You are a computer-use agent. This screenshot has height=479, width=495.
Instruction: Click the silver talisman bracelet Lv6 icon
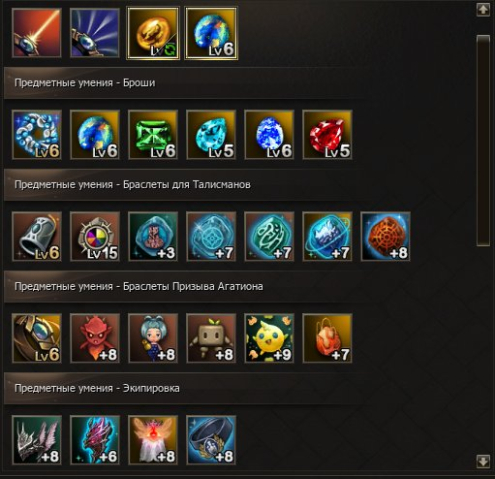[x=37, y=236]
